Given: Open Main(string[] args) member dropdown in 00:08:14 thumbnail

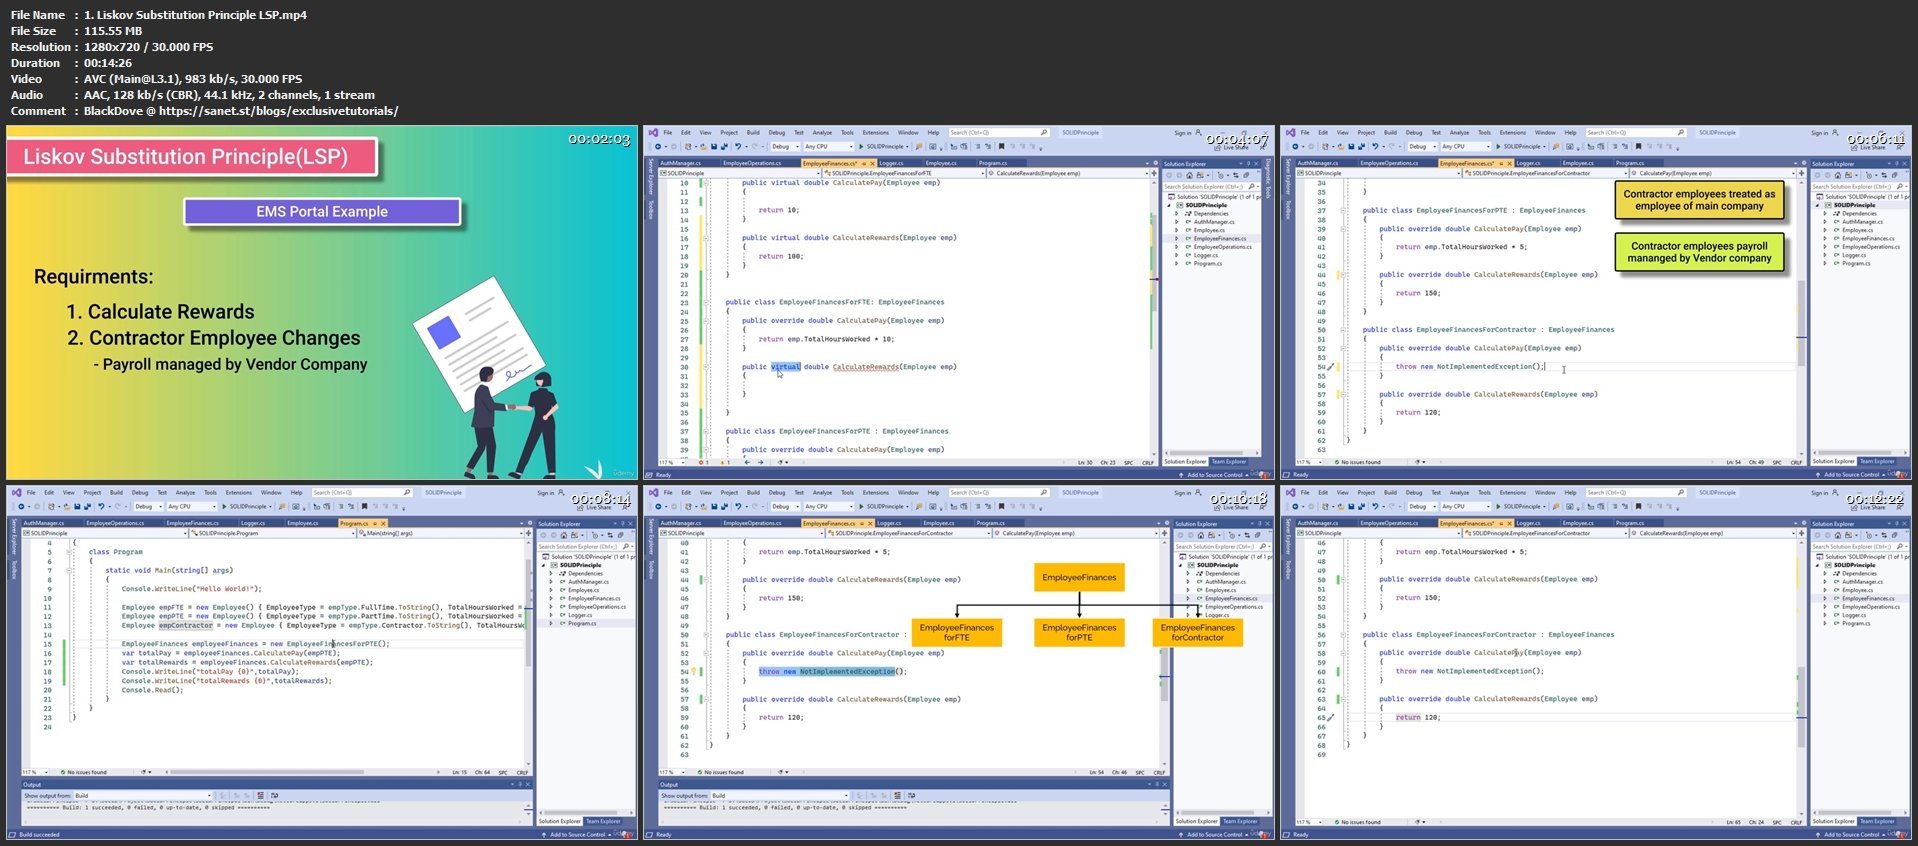Looking at the screenshot, I should [x=440, y=533].
